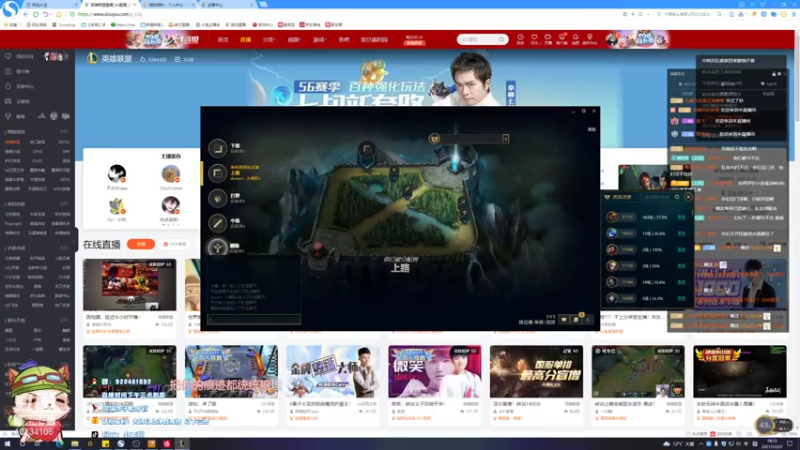Open the top-left recommended streamer avatar
The image size is (800, 450).
(117, 174)
